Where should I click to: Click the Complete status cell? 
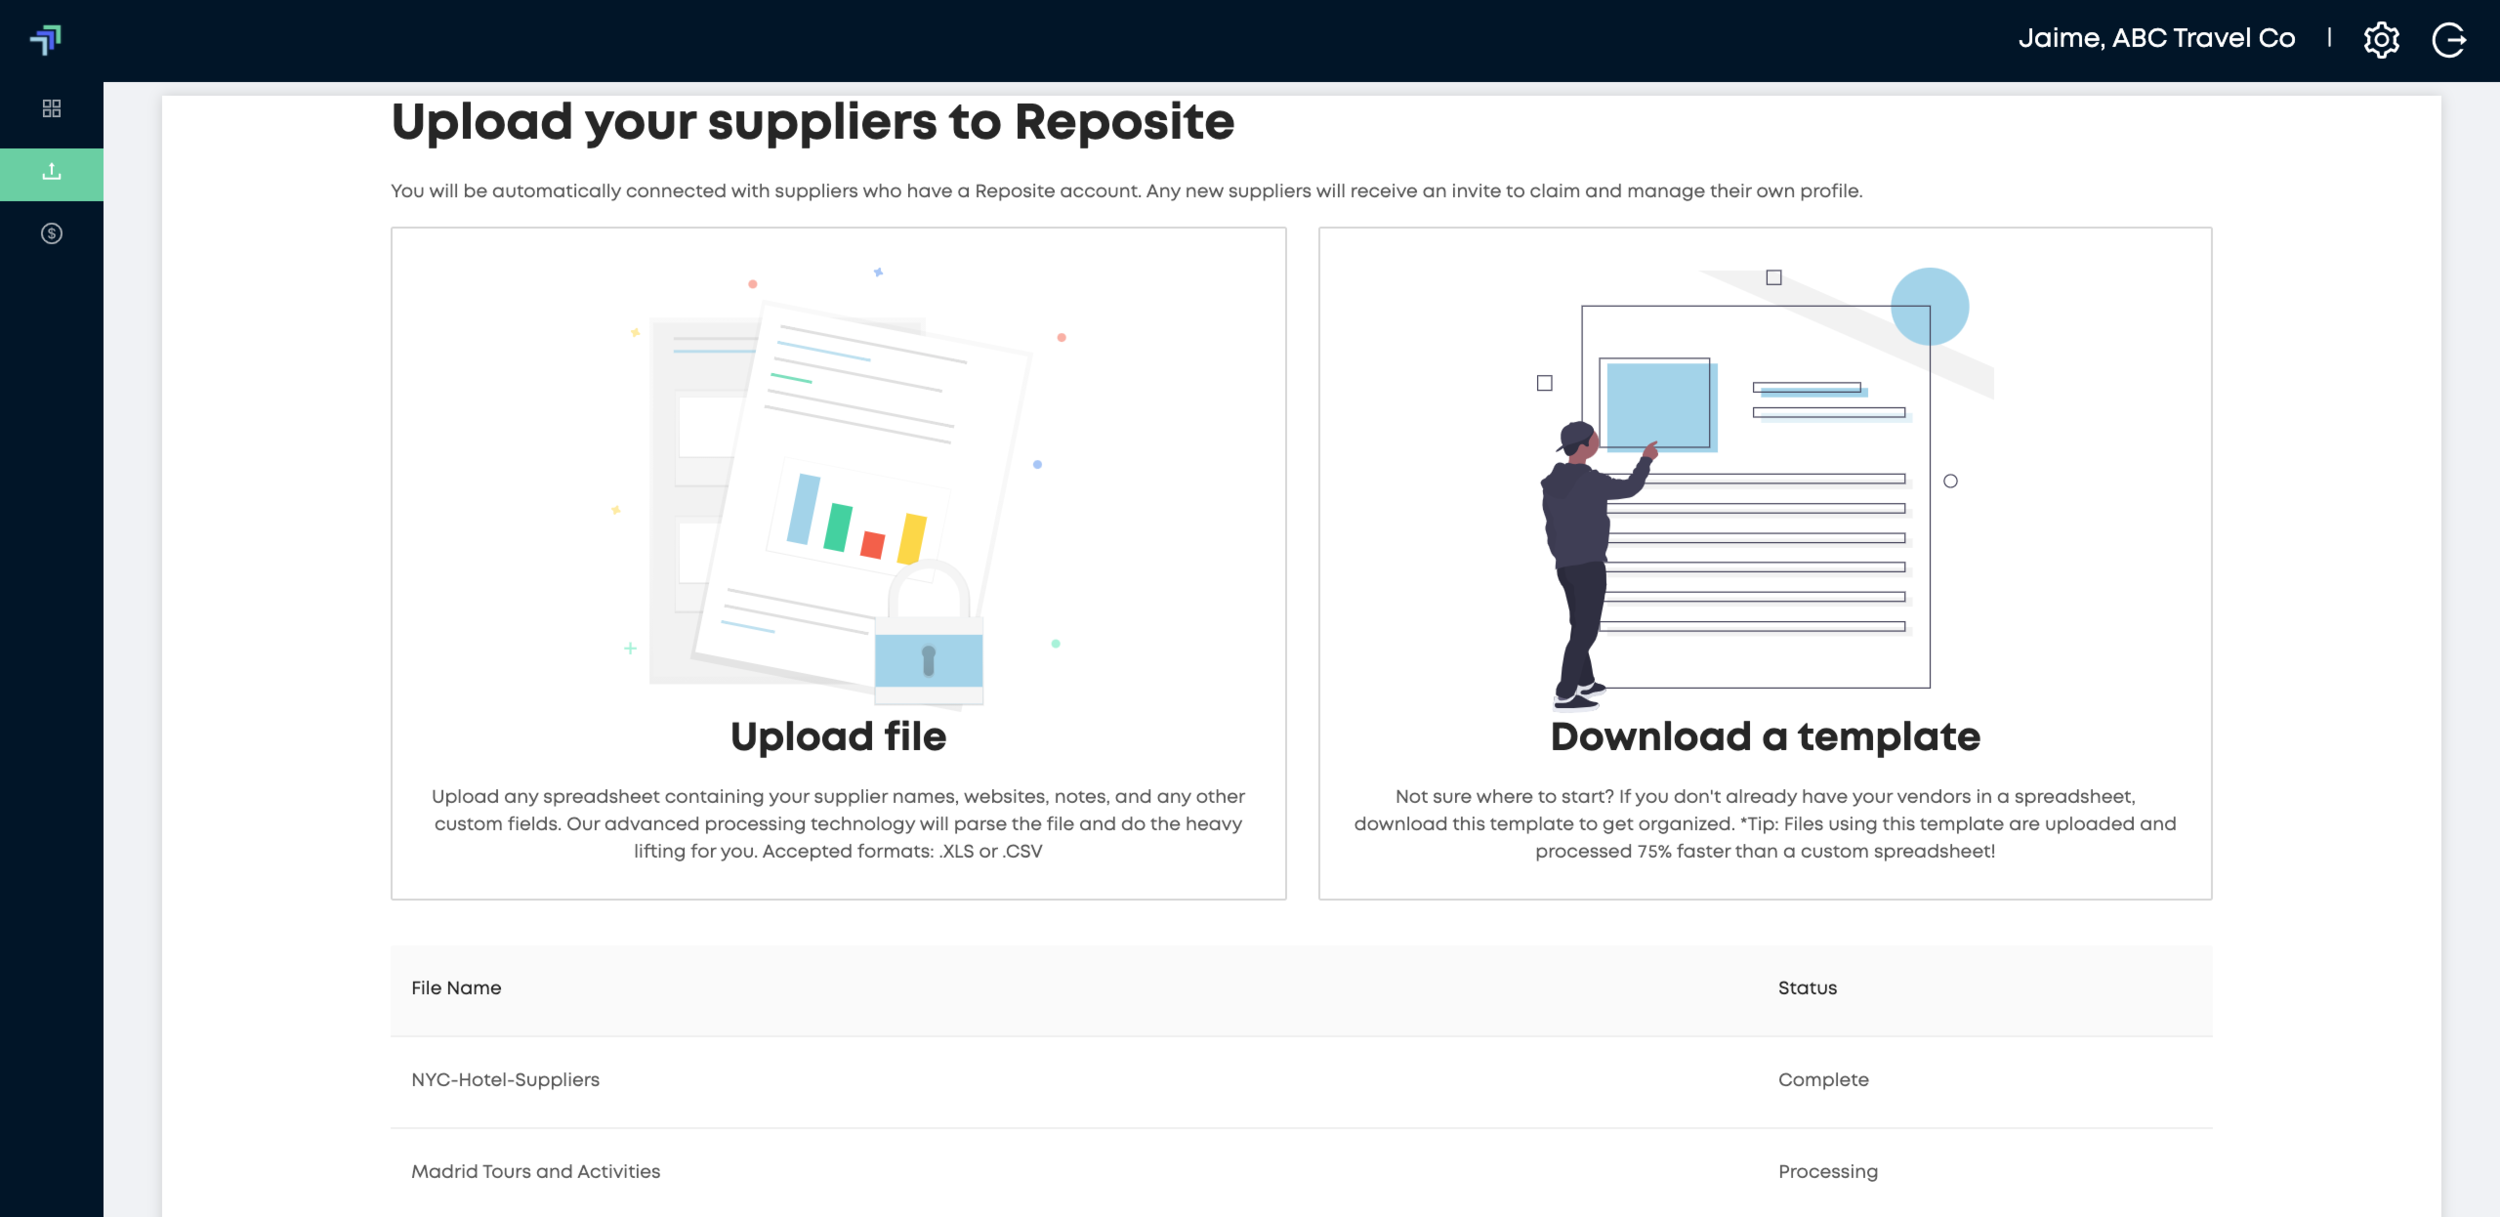pyautogui.click(x=1822, y=1080)
